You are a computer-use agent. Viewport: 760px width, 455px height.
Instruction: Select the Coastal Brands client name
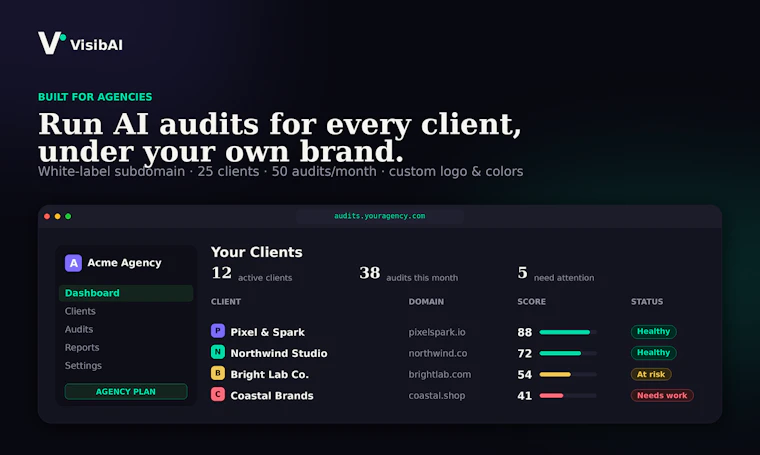pyautogui.click(x=272, y=396)
